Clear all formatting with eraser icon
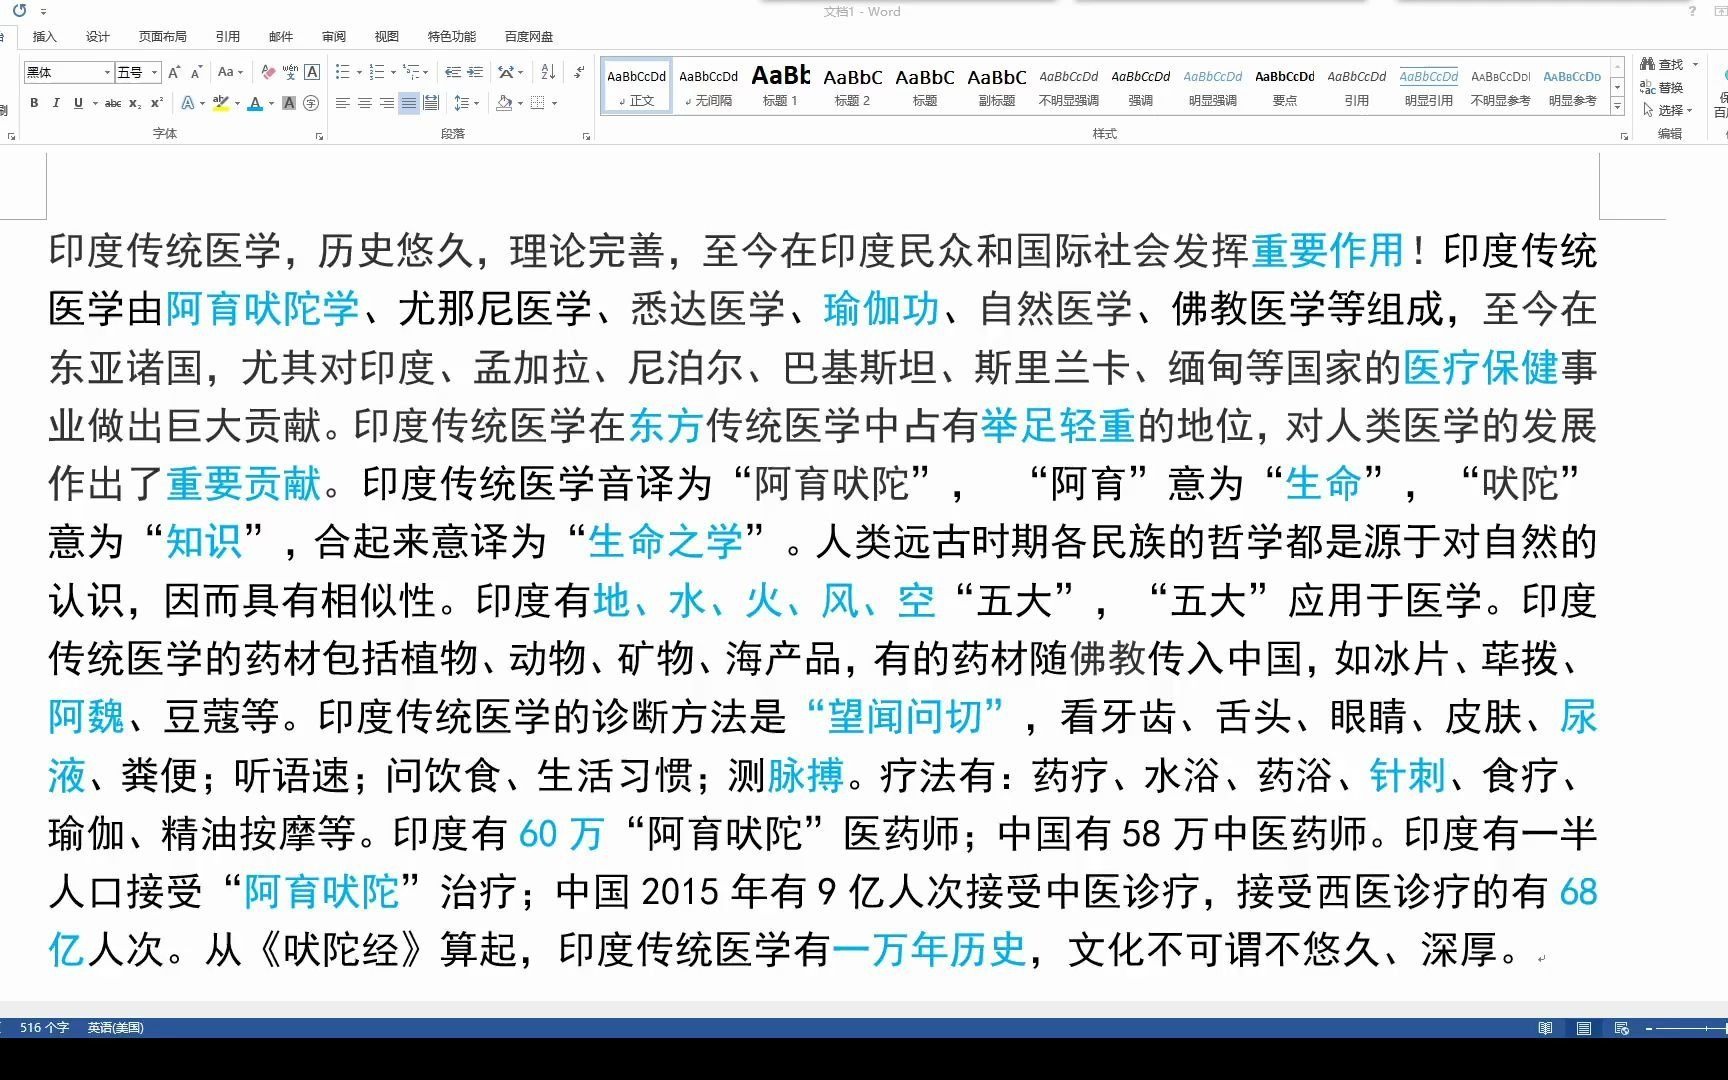Viewport: 1728px width, 1080px height. click(x=268, y=72)
